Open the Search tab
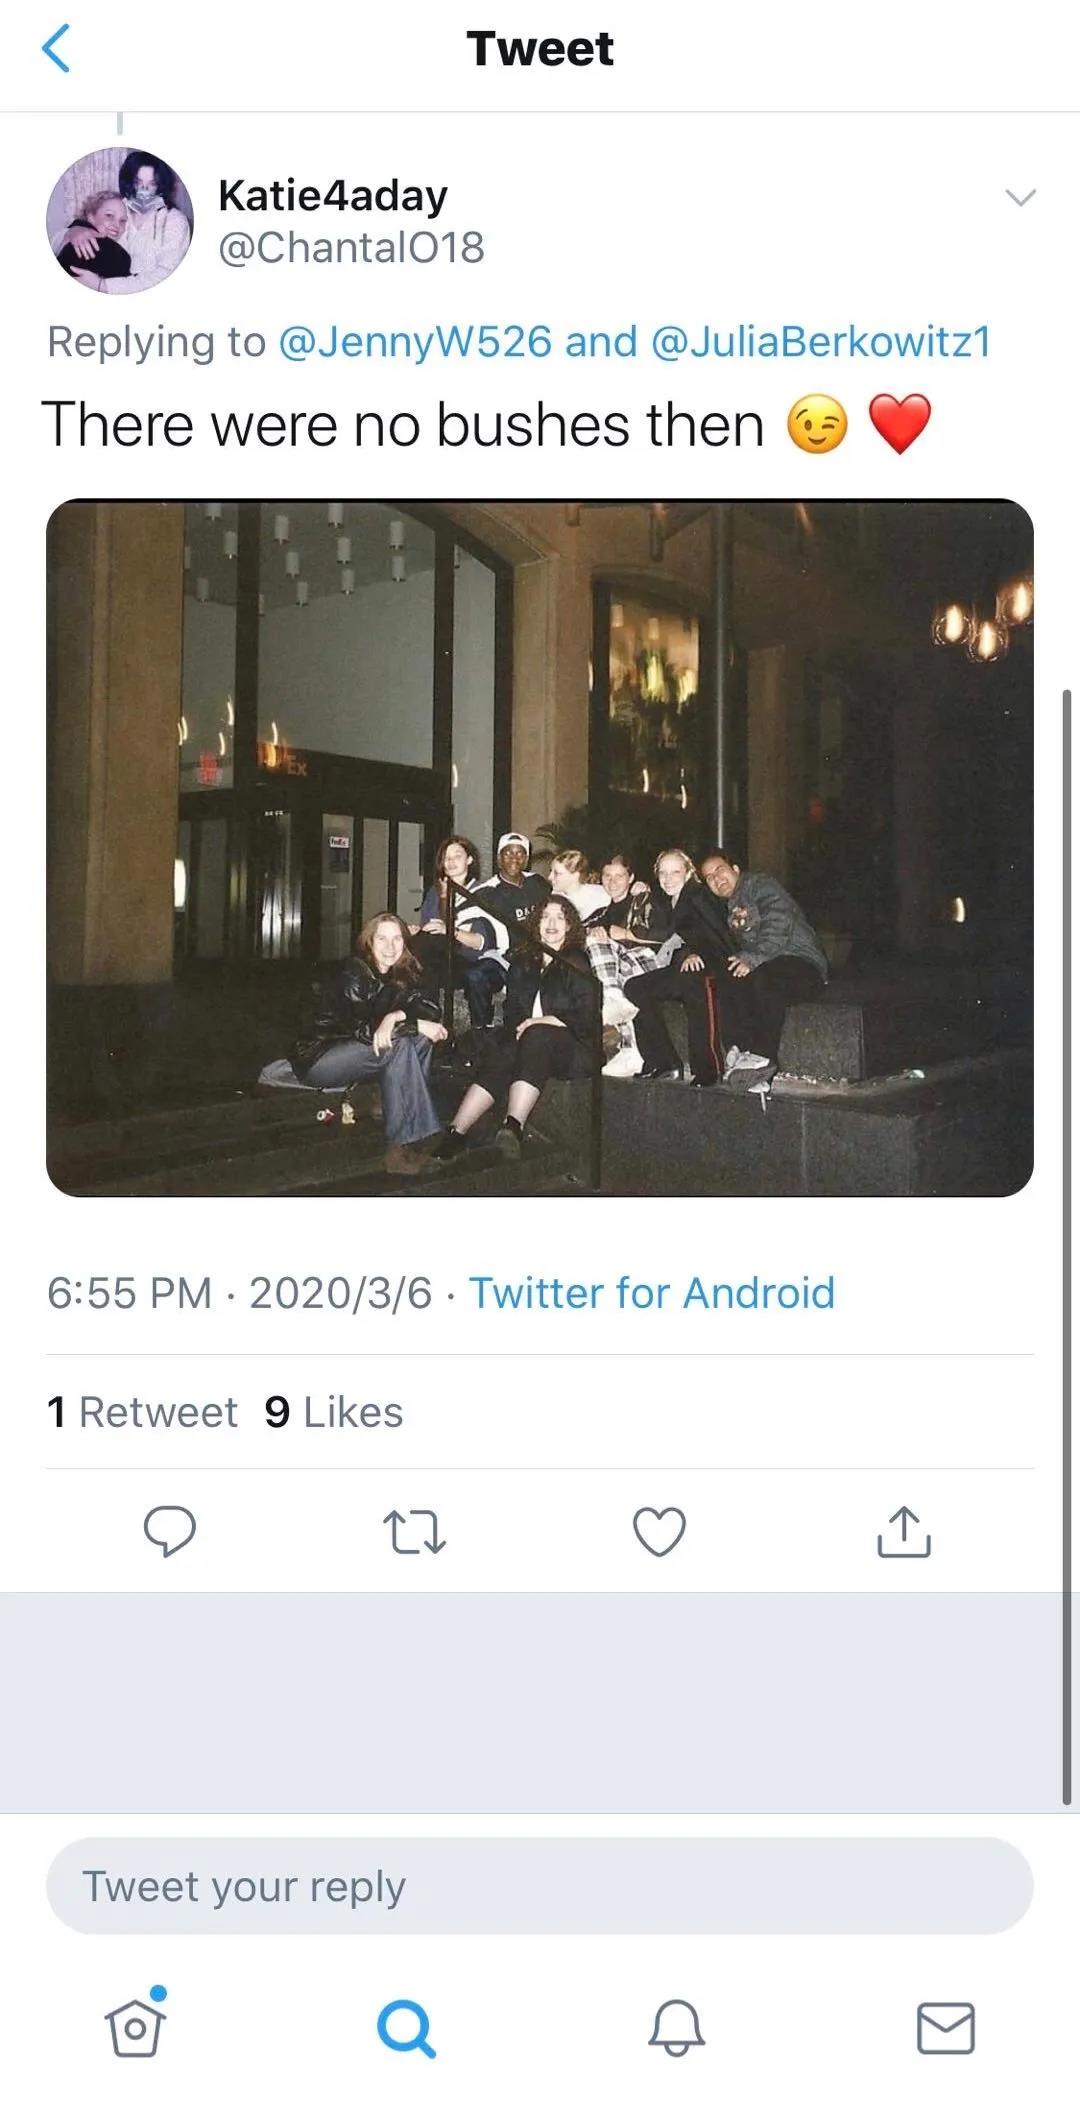 [x=406, y=2031]
